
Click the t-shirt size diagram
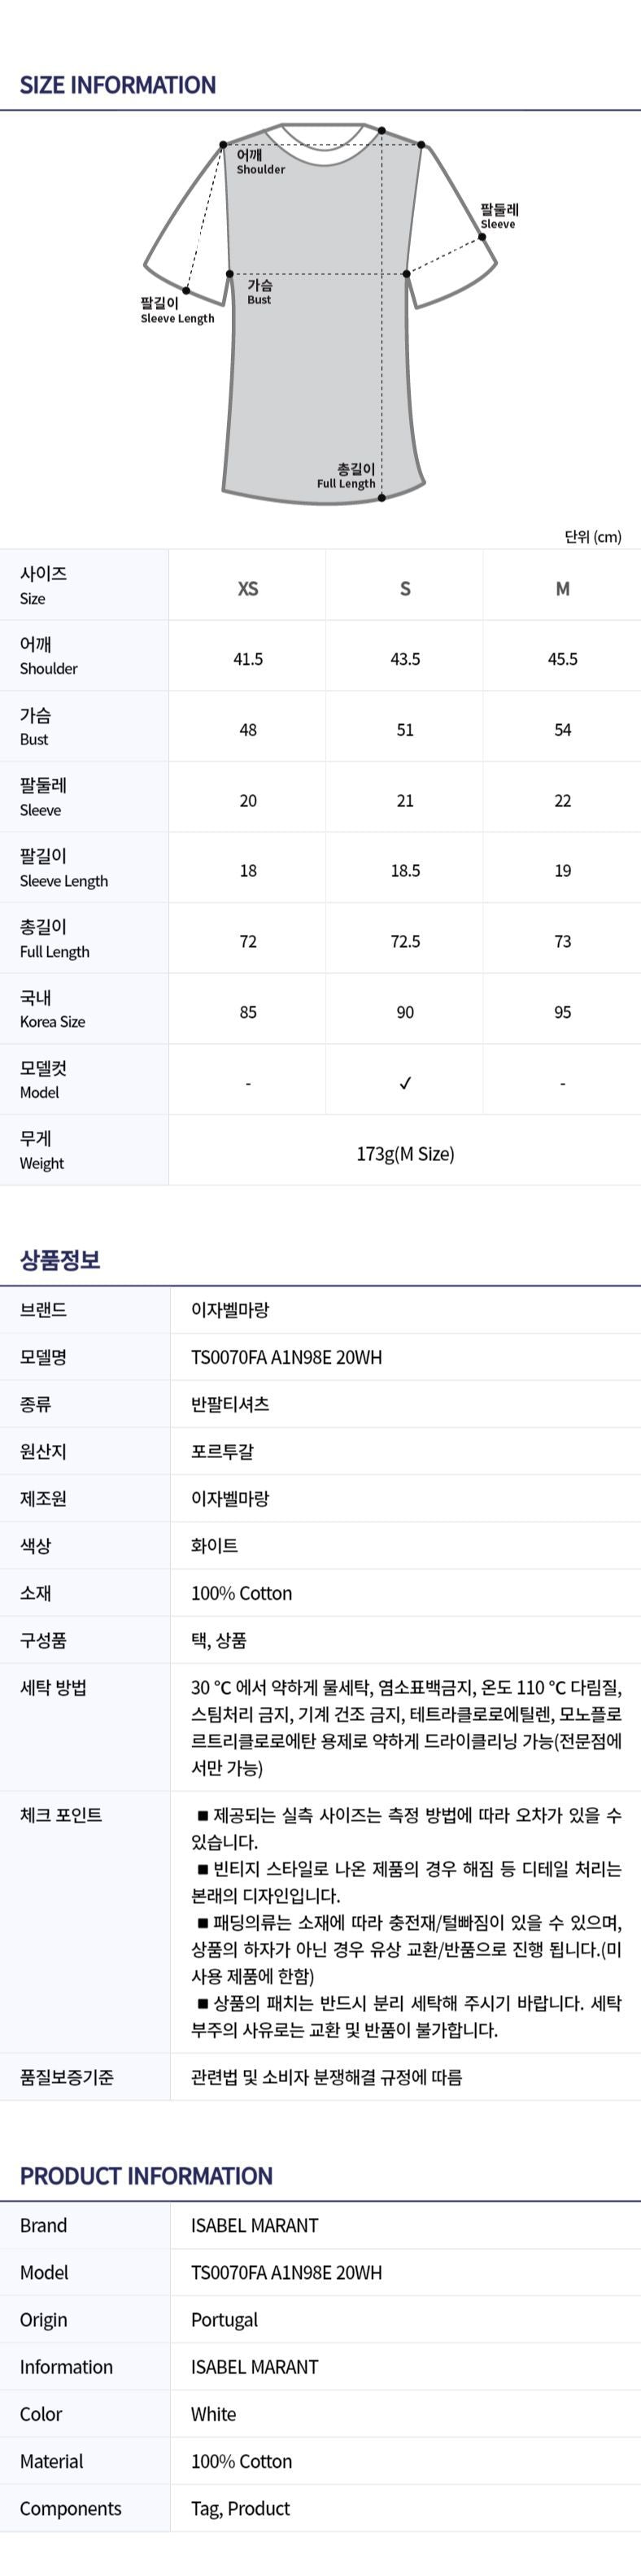click(321, 315)
